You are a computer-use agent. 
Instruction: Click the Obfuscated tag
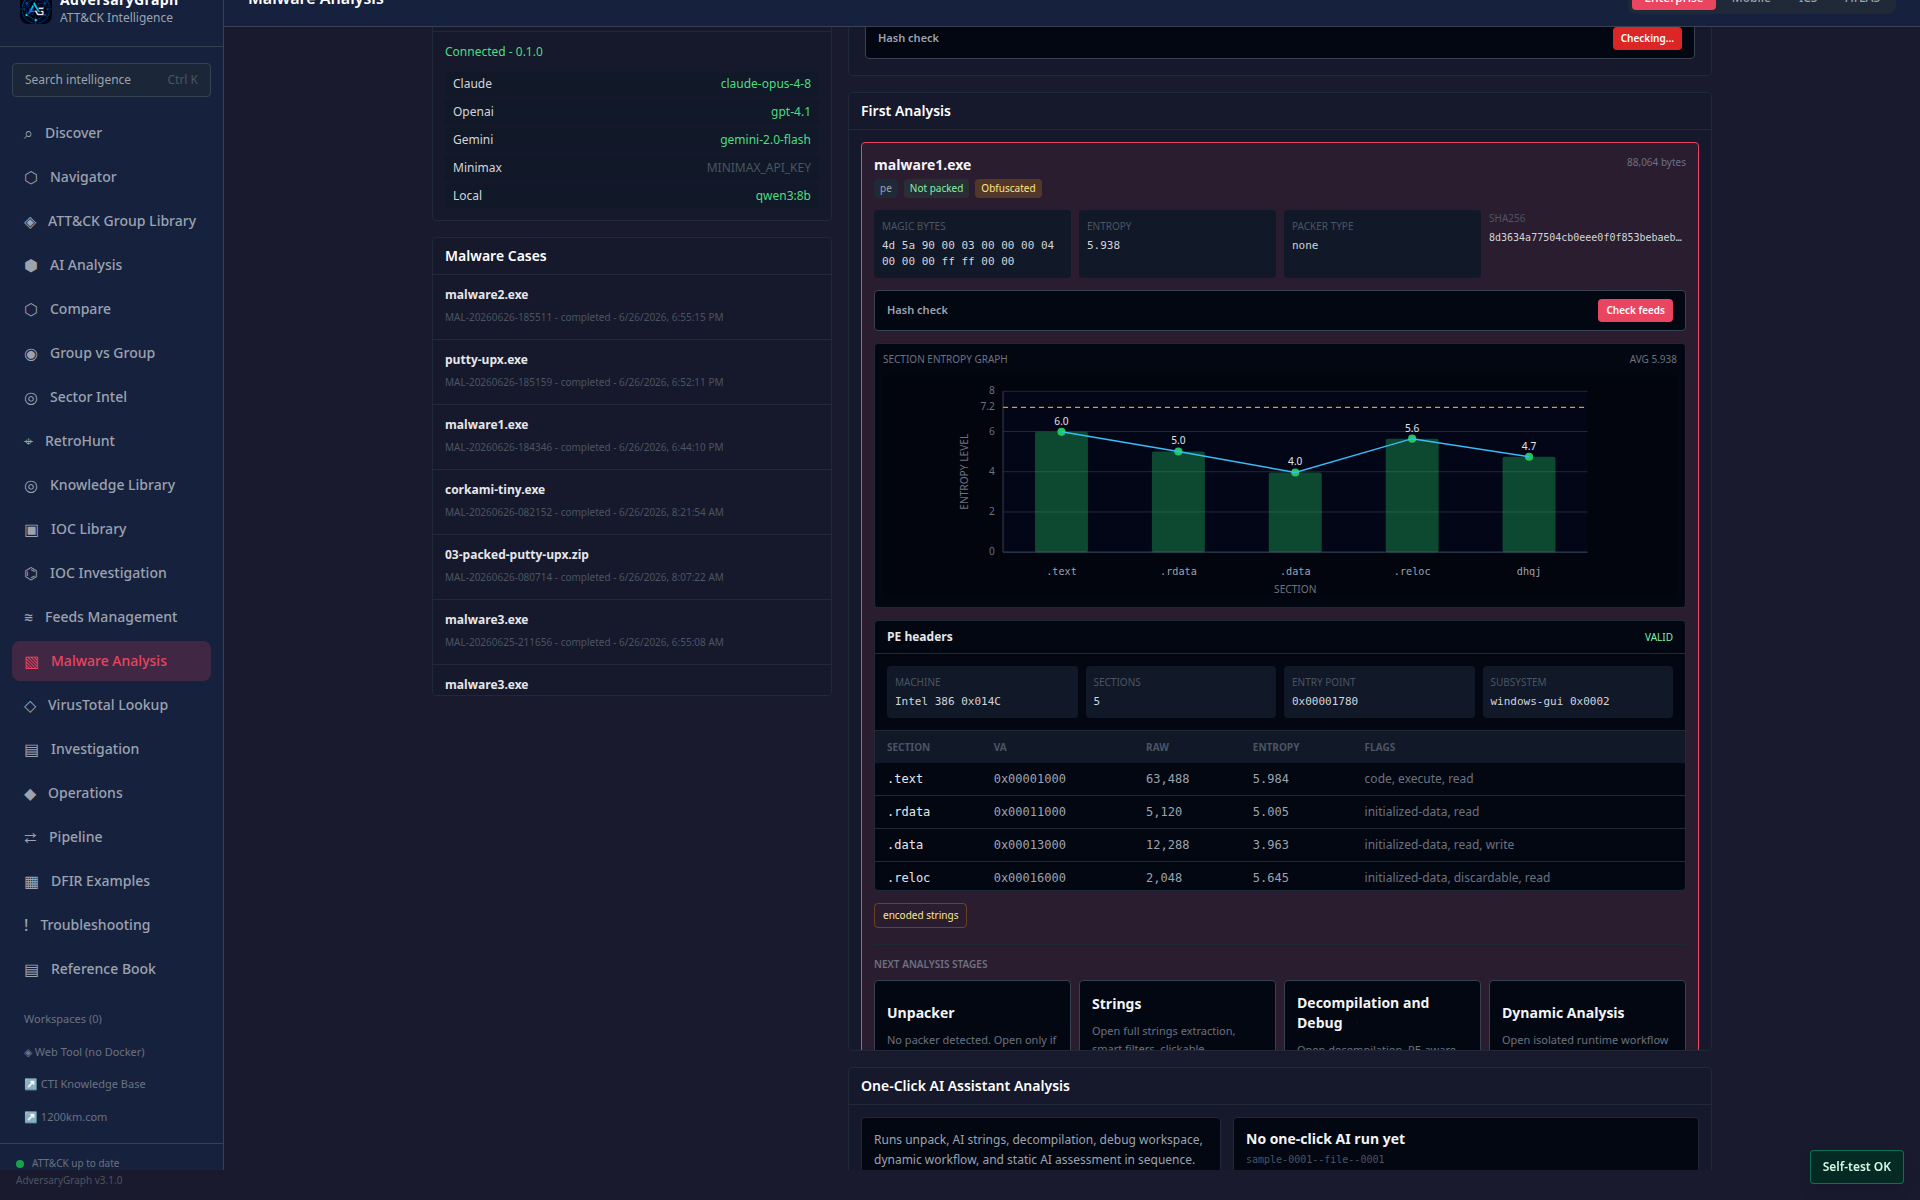click(x=1008, y=188)
